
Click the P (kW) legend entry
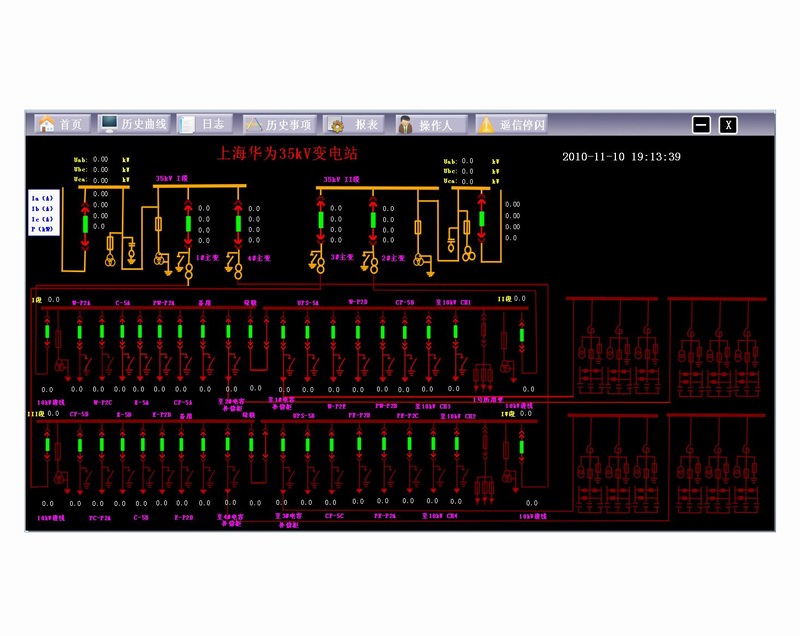point(42,229)
